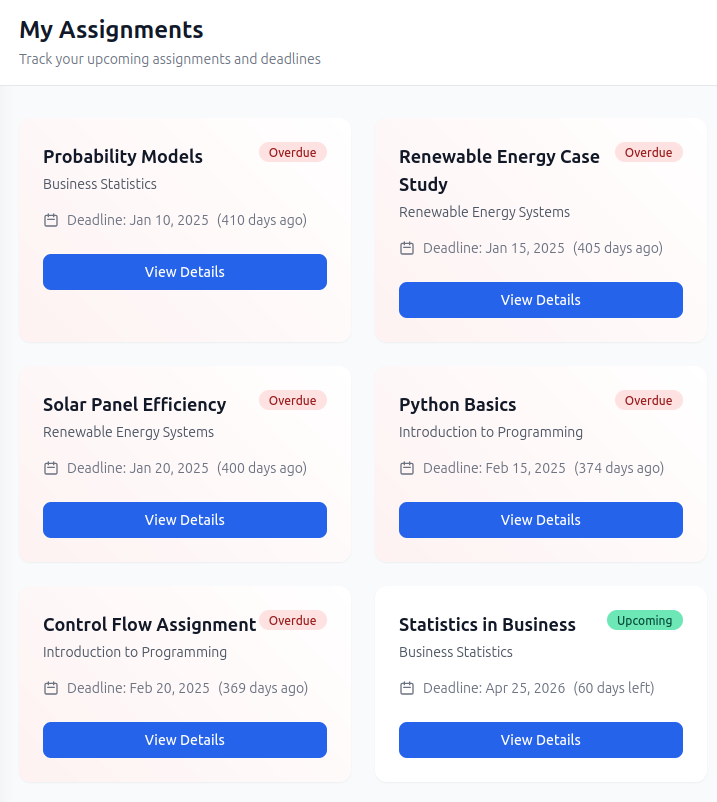Click calendar icon on Python Basics card

[407, 468]
